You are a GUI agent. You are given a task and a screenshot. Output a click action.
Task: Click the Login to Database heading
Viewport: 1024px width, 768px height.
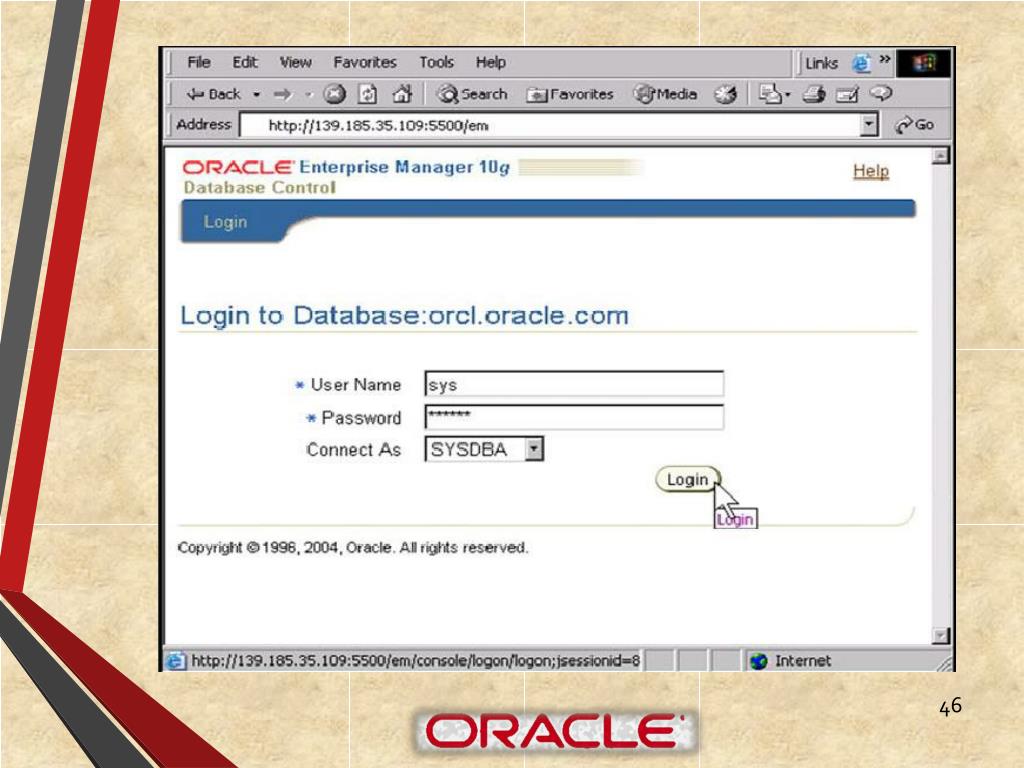point(404,315)
